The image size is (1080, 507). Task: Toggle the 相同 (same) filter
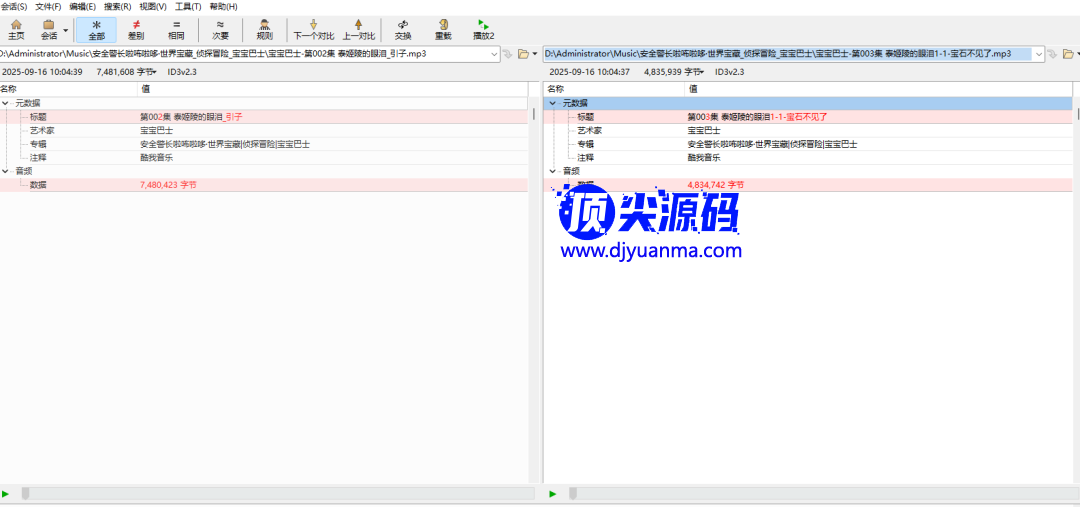(x=176, y=29)
